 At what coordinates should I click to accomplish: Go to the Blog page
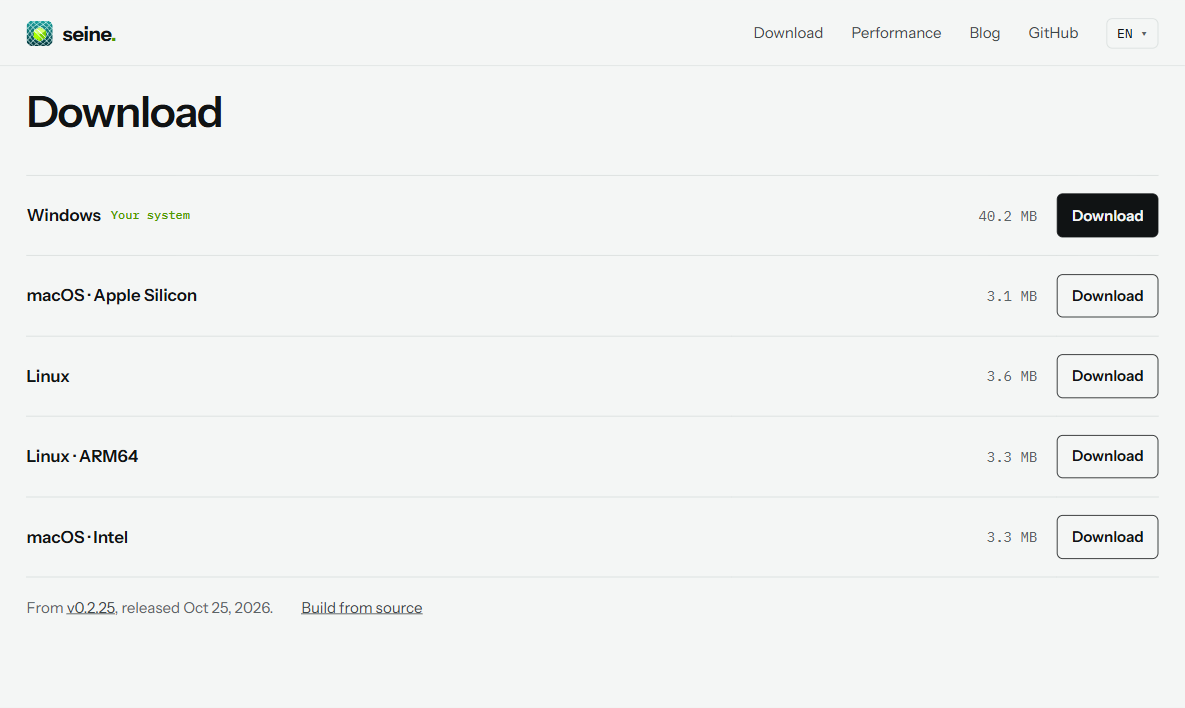coord(984,33)
